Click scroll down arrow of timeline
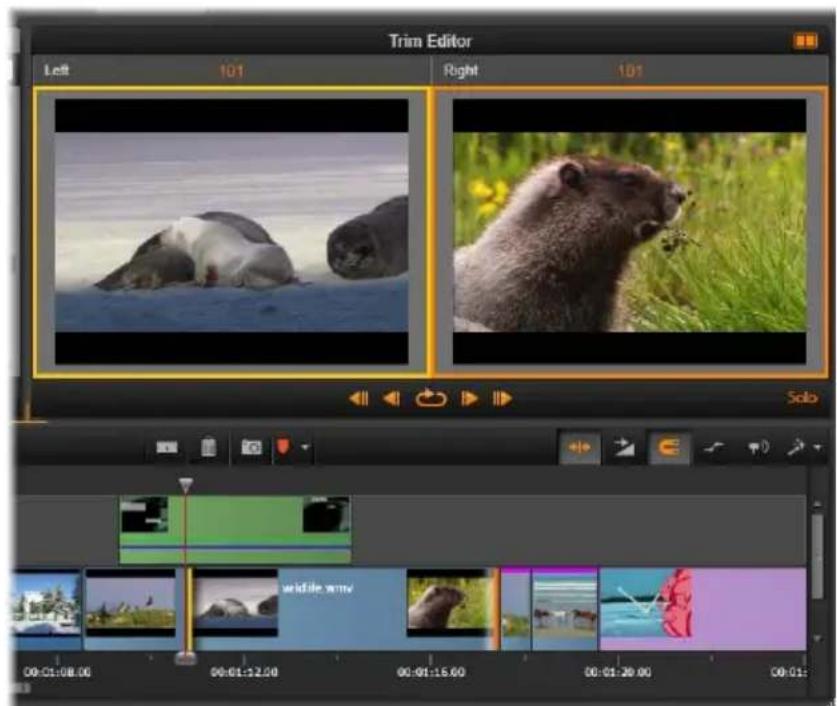 (x=817, y=639)
